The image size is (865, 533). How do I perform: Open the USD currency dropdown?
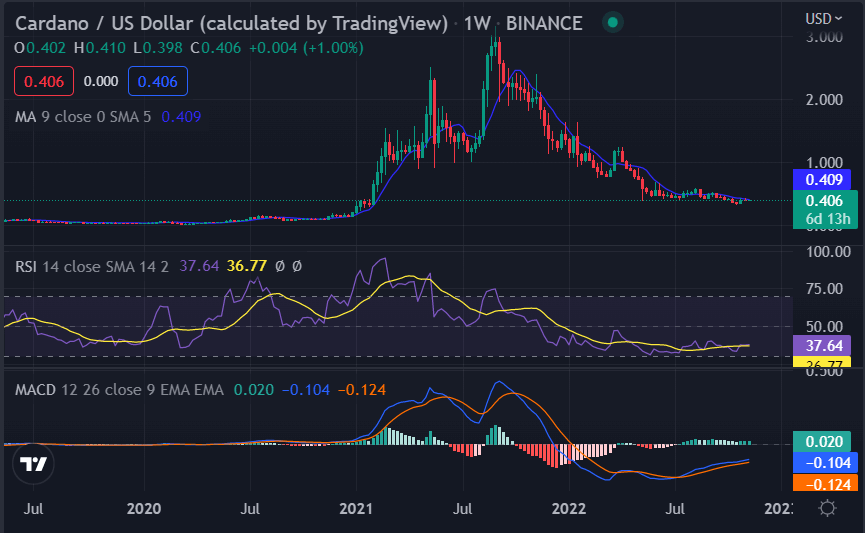[x=824, y=19]
